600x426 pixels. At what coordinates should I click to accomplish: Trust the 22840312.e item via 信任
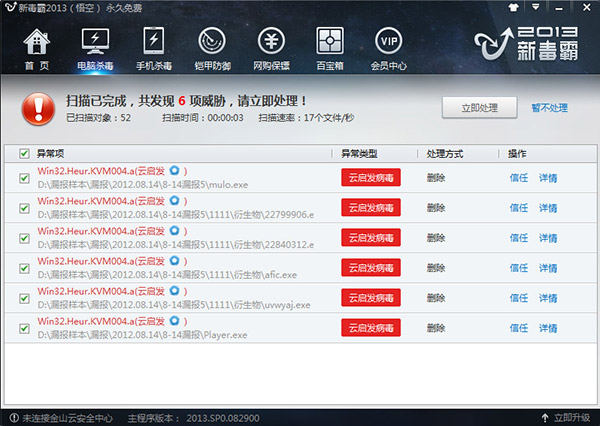[519, 238]
